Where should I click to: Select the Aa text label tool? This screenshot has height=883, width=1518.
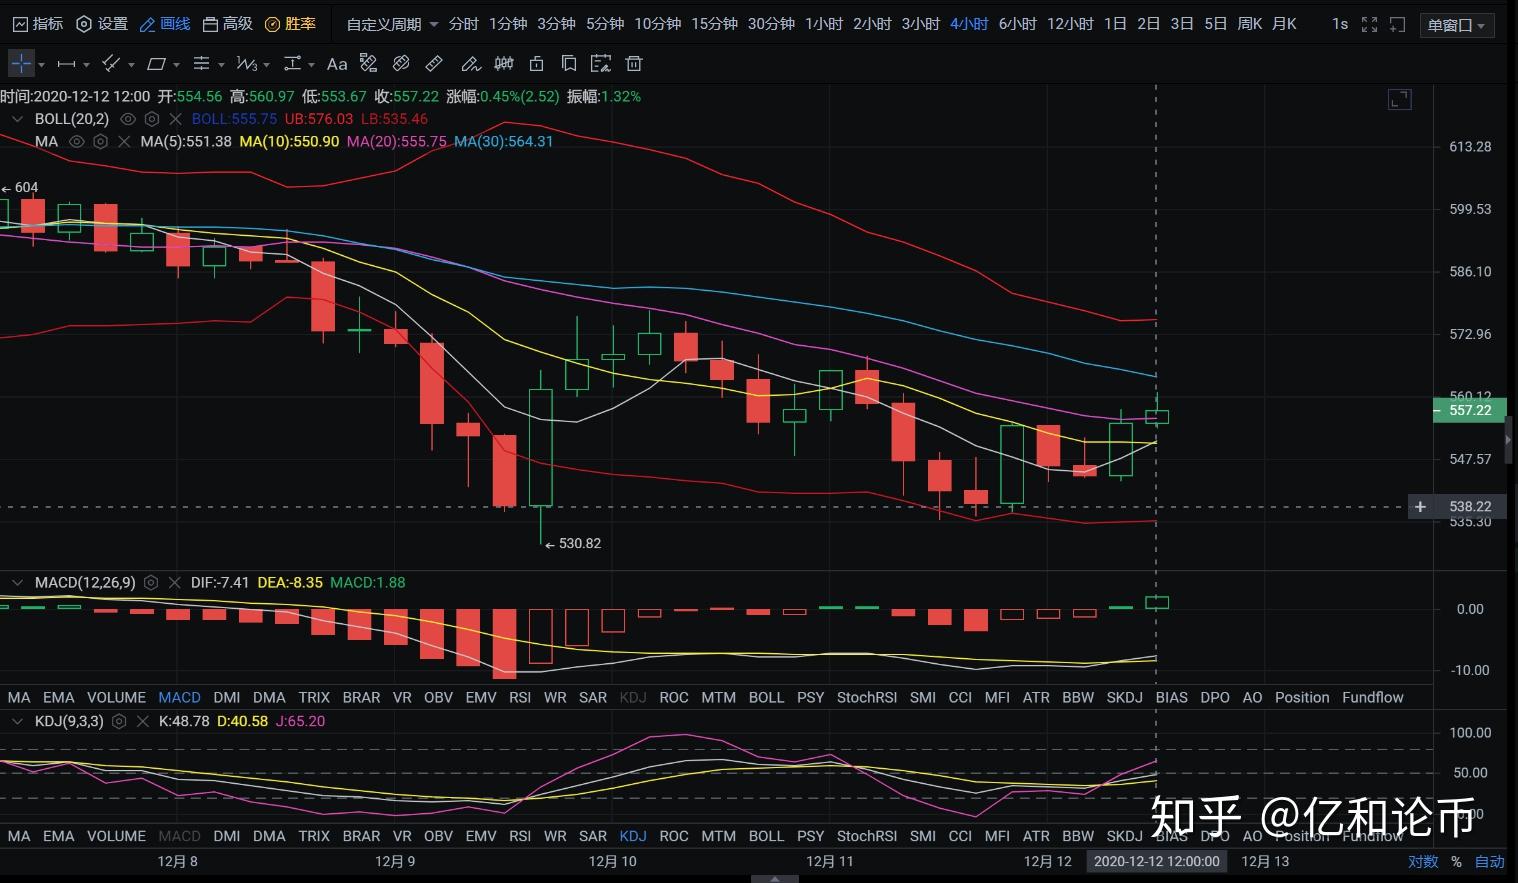click(x=337, y=64)
